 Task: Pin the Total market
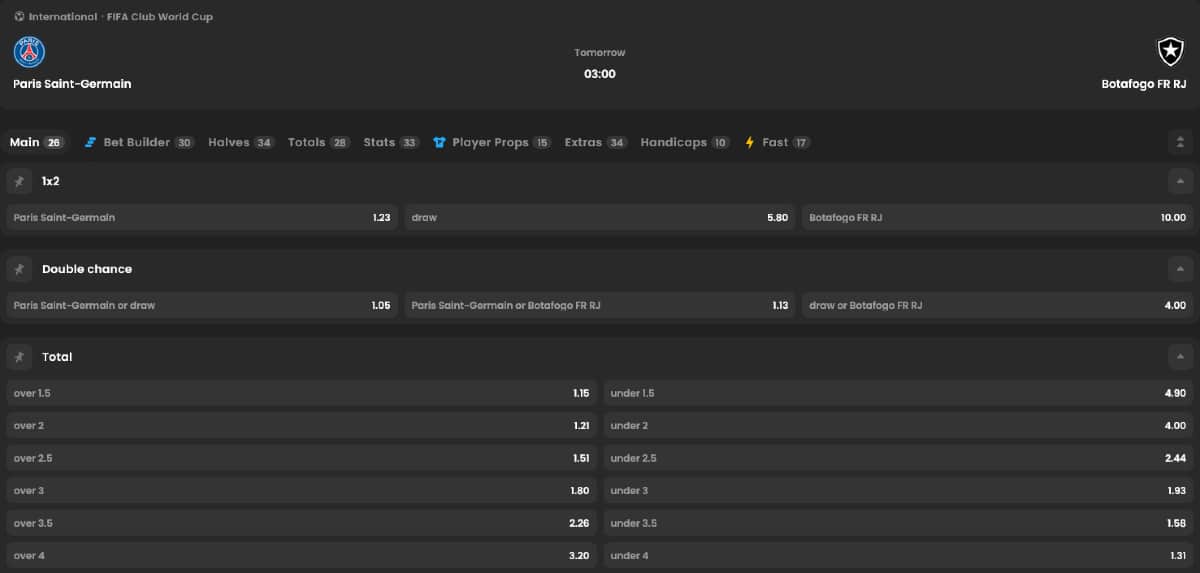[19, 357]
